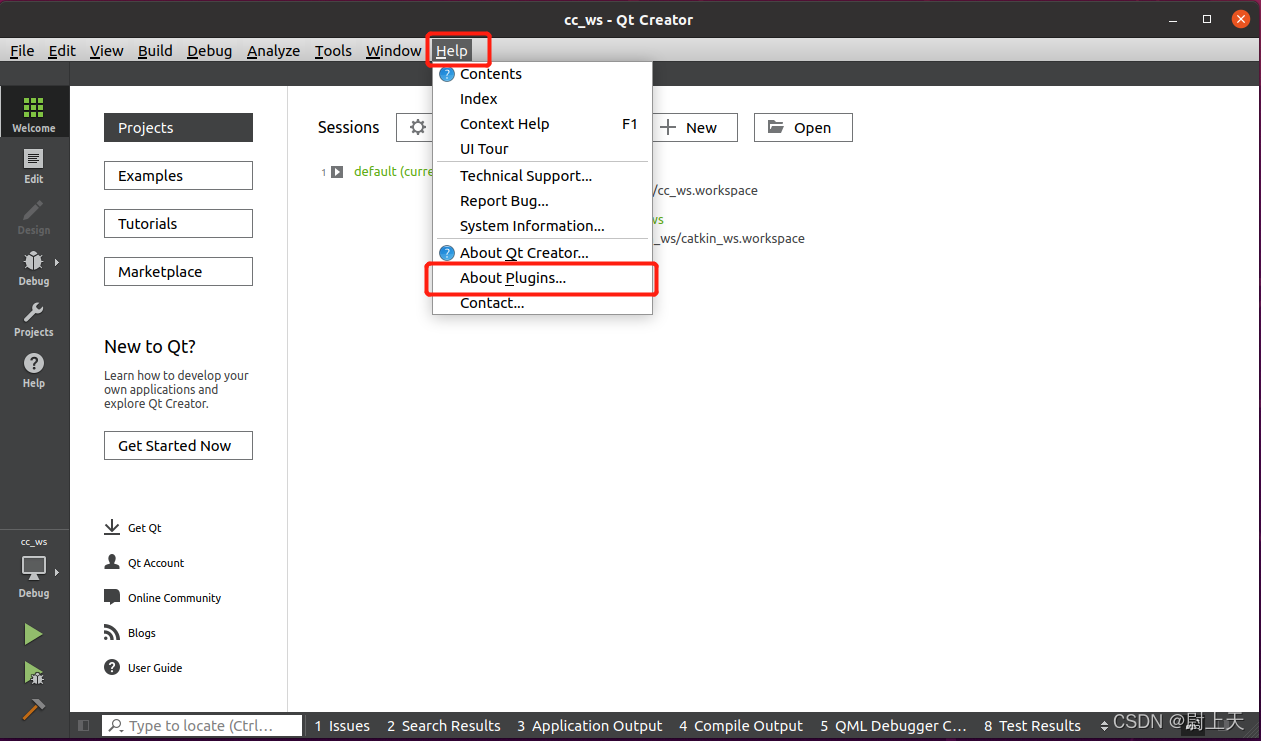Click the Sessions heading
Screen dimensions: 1261x741
pyautogui.click(x=349, y=127)
